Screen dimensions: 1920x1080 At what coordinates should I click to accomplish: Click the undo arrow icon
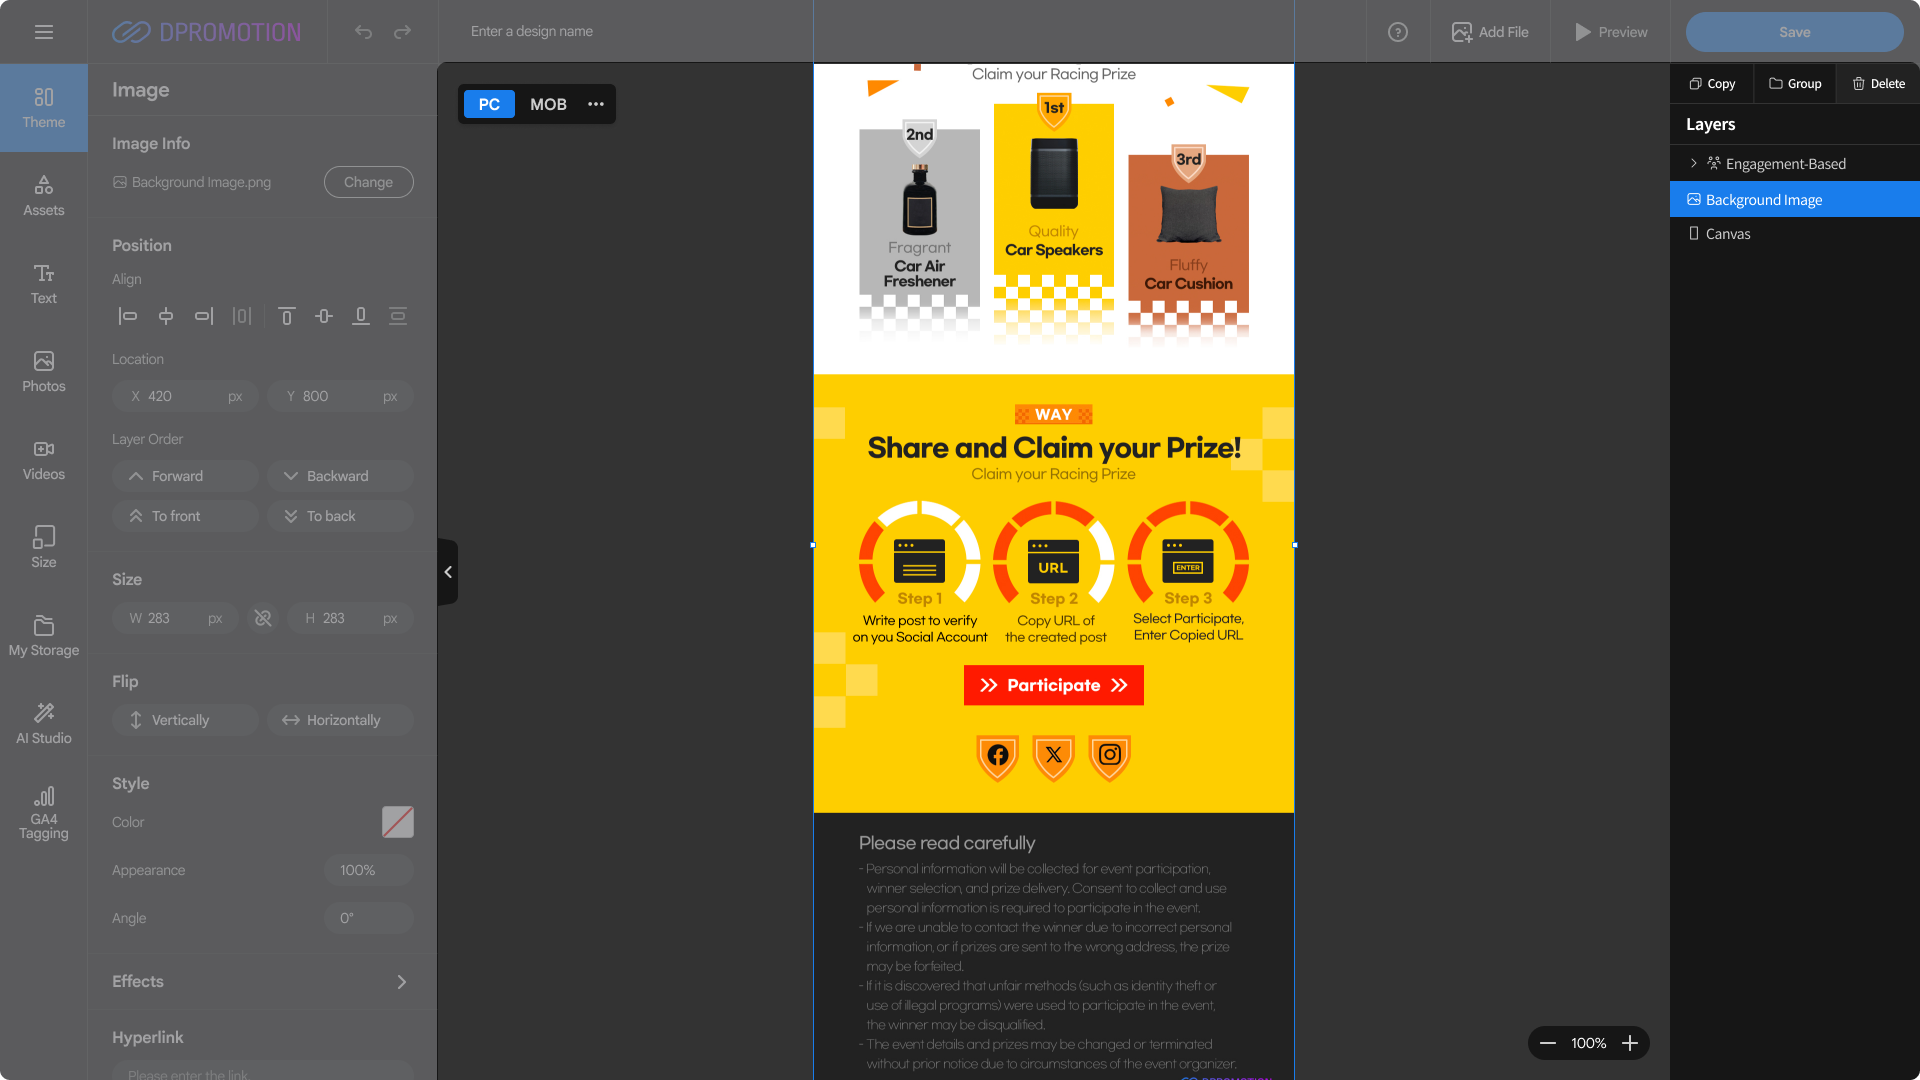tap(363, 32)
